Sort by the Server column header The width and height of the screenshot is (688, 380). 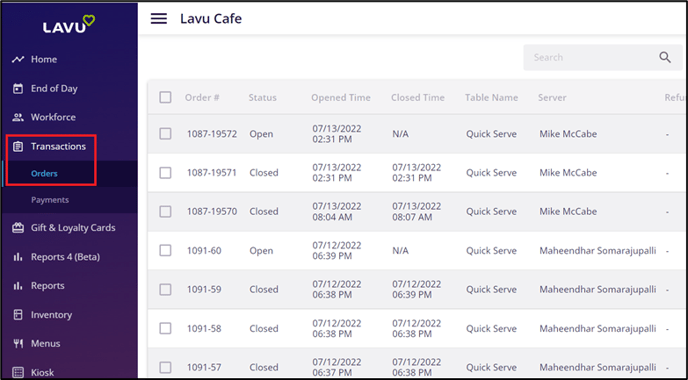(x=552, y=97)
